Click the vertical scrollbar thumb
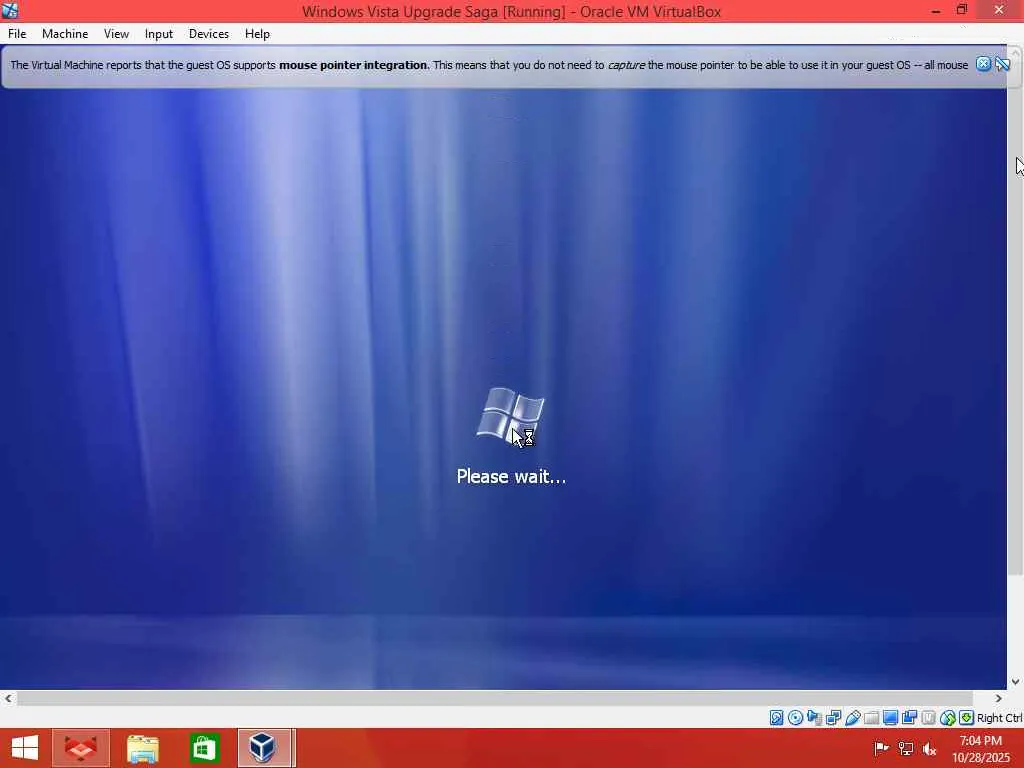1024x768 pixels. (x=1016, y=319)
